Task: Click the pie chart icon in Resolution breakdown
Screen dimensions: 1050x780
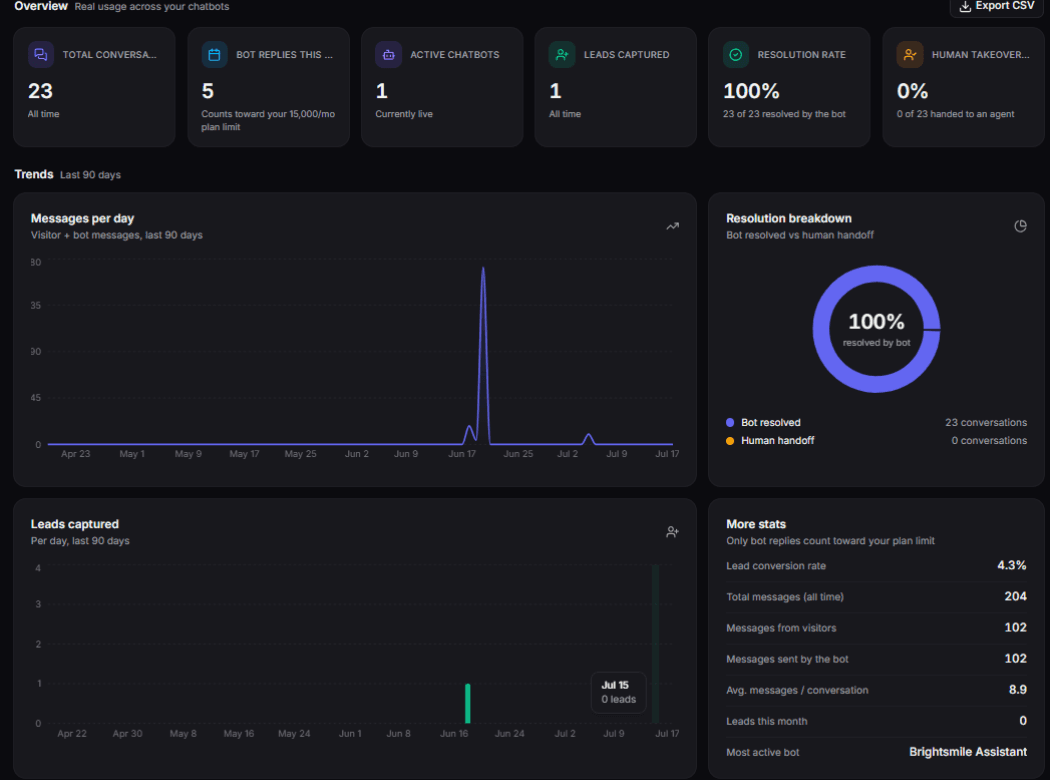Action: coord(1020,226)
